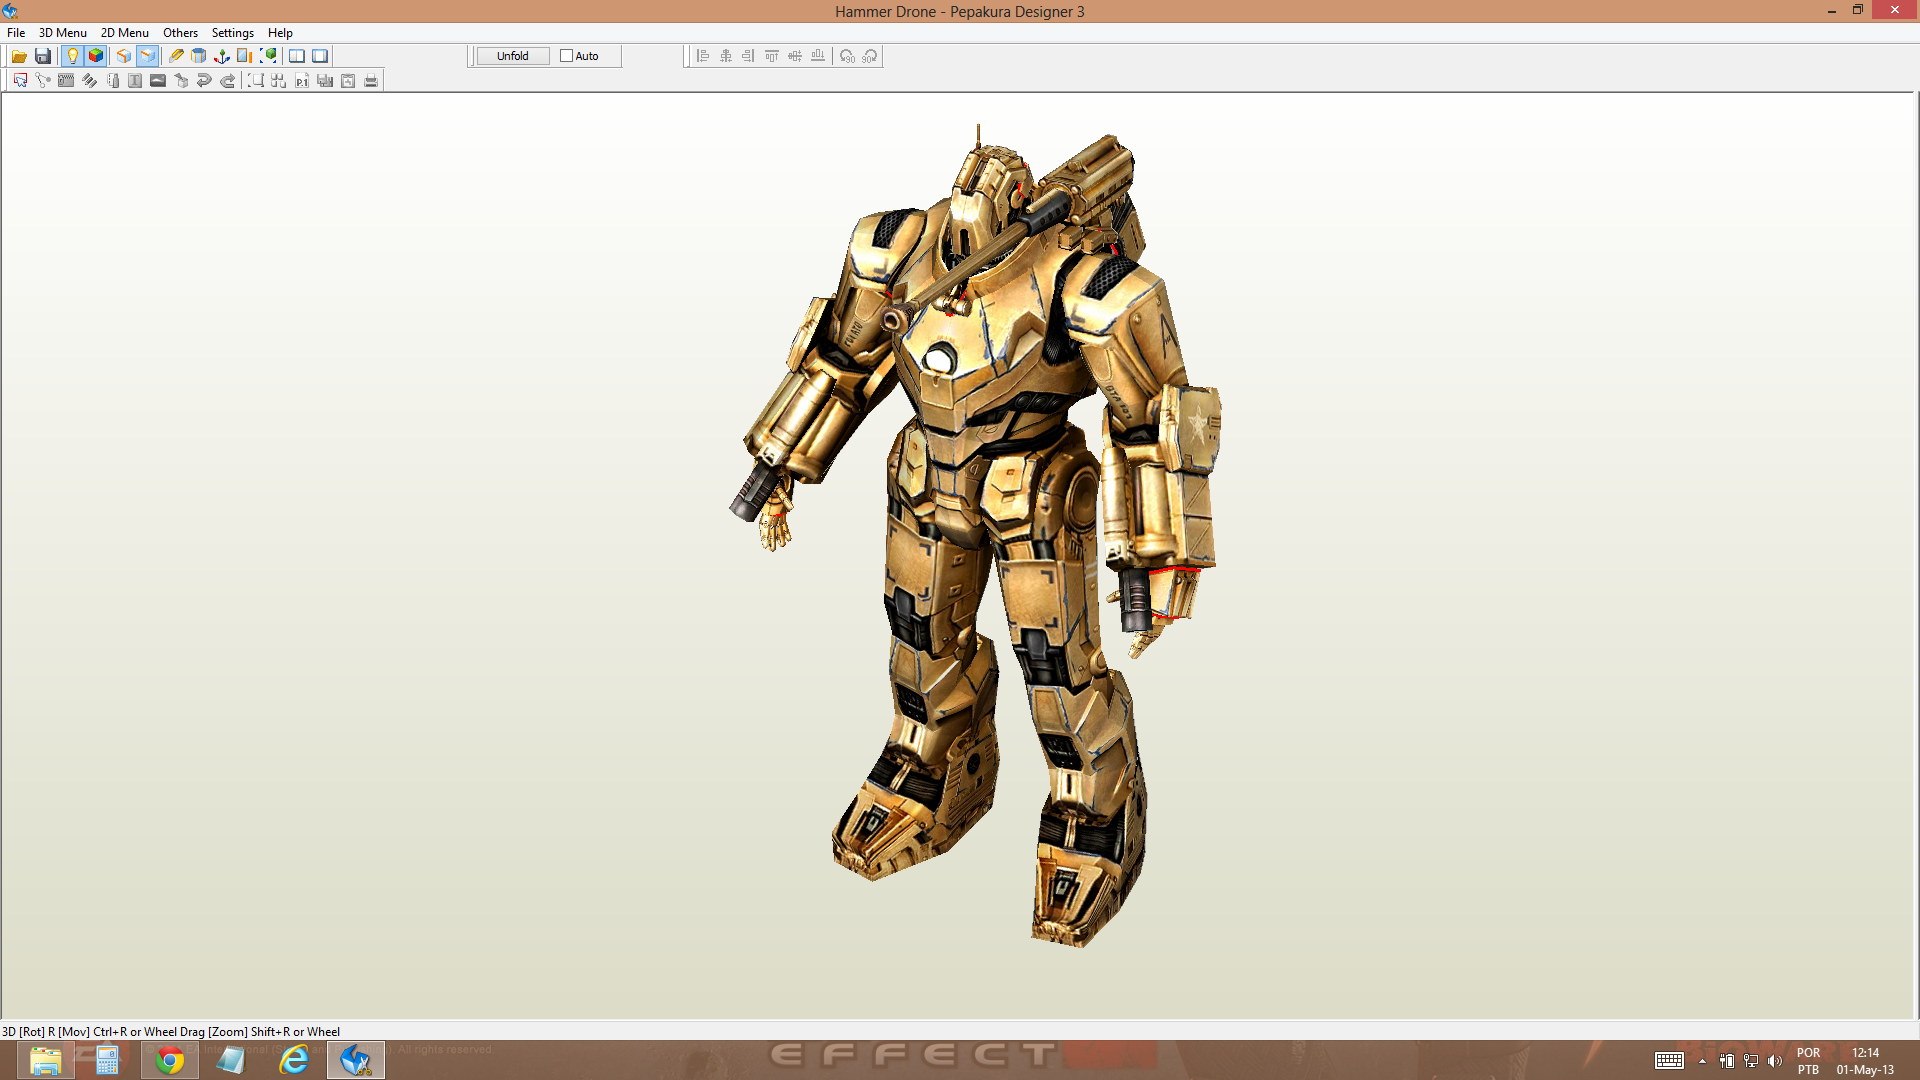Click the rotate 90 counterclockwise icon
The width and height of the screenshot is (1920, 1080).
[x=847, y=56]
